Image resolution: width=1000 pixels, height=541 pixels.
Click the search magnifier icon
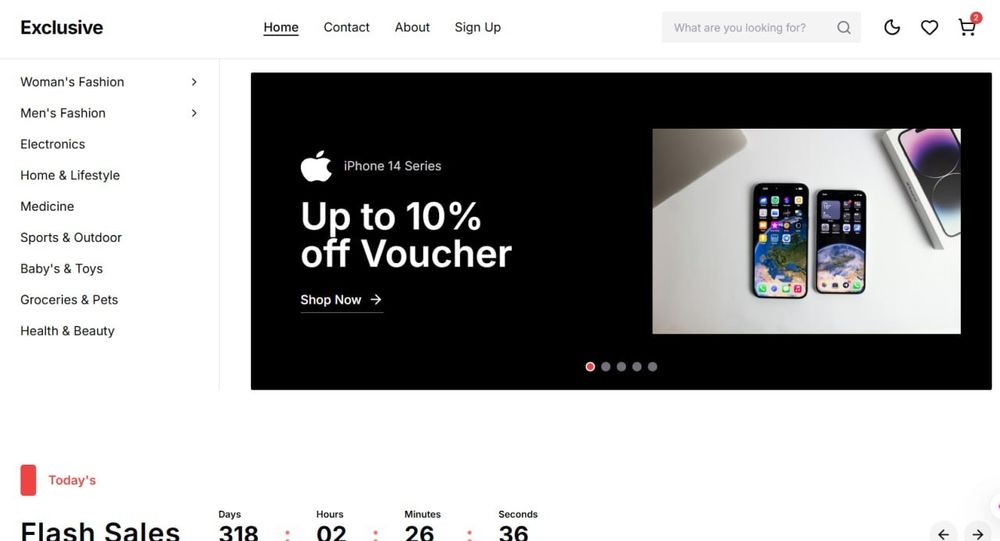pos(844,27)
